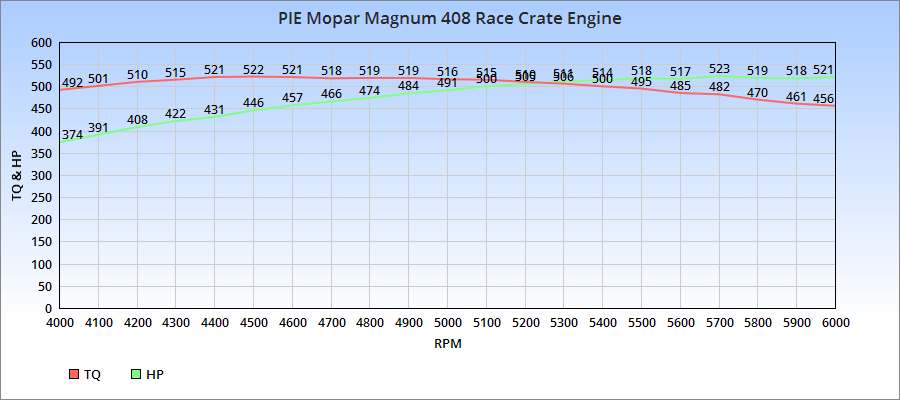
Task: Select the 250 y-axis tick label
Action: point(43,197)
